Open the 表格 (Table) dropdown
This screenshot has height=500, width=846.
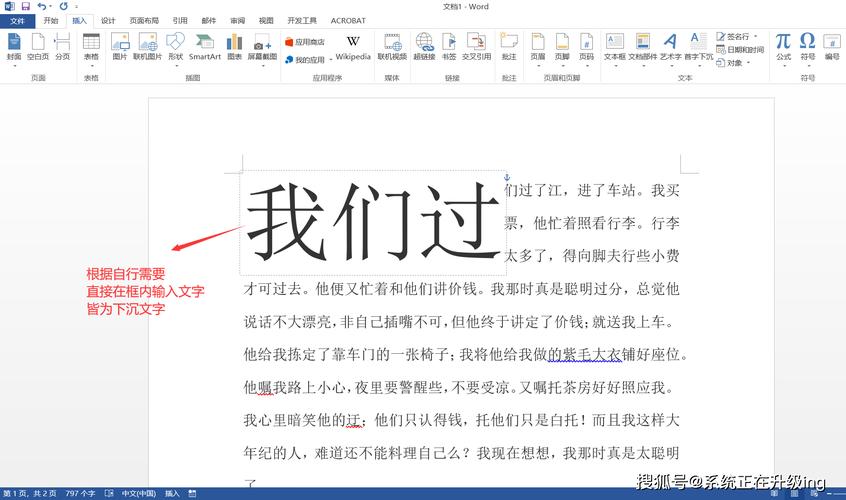tap(91, 49)
